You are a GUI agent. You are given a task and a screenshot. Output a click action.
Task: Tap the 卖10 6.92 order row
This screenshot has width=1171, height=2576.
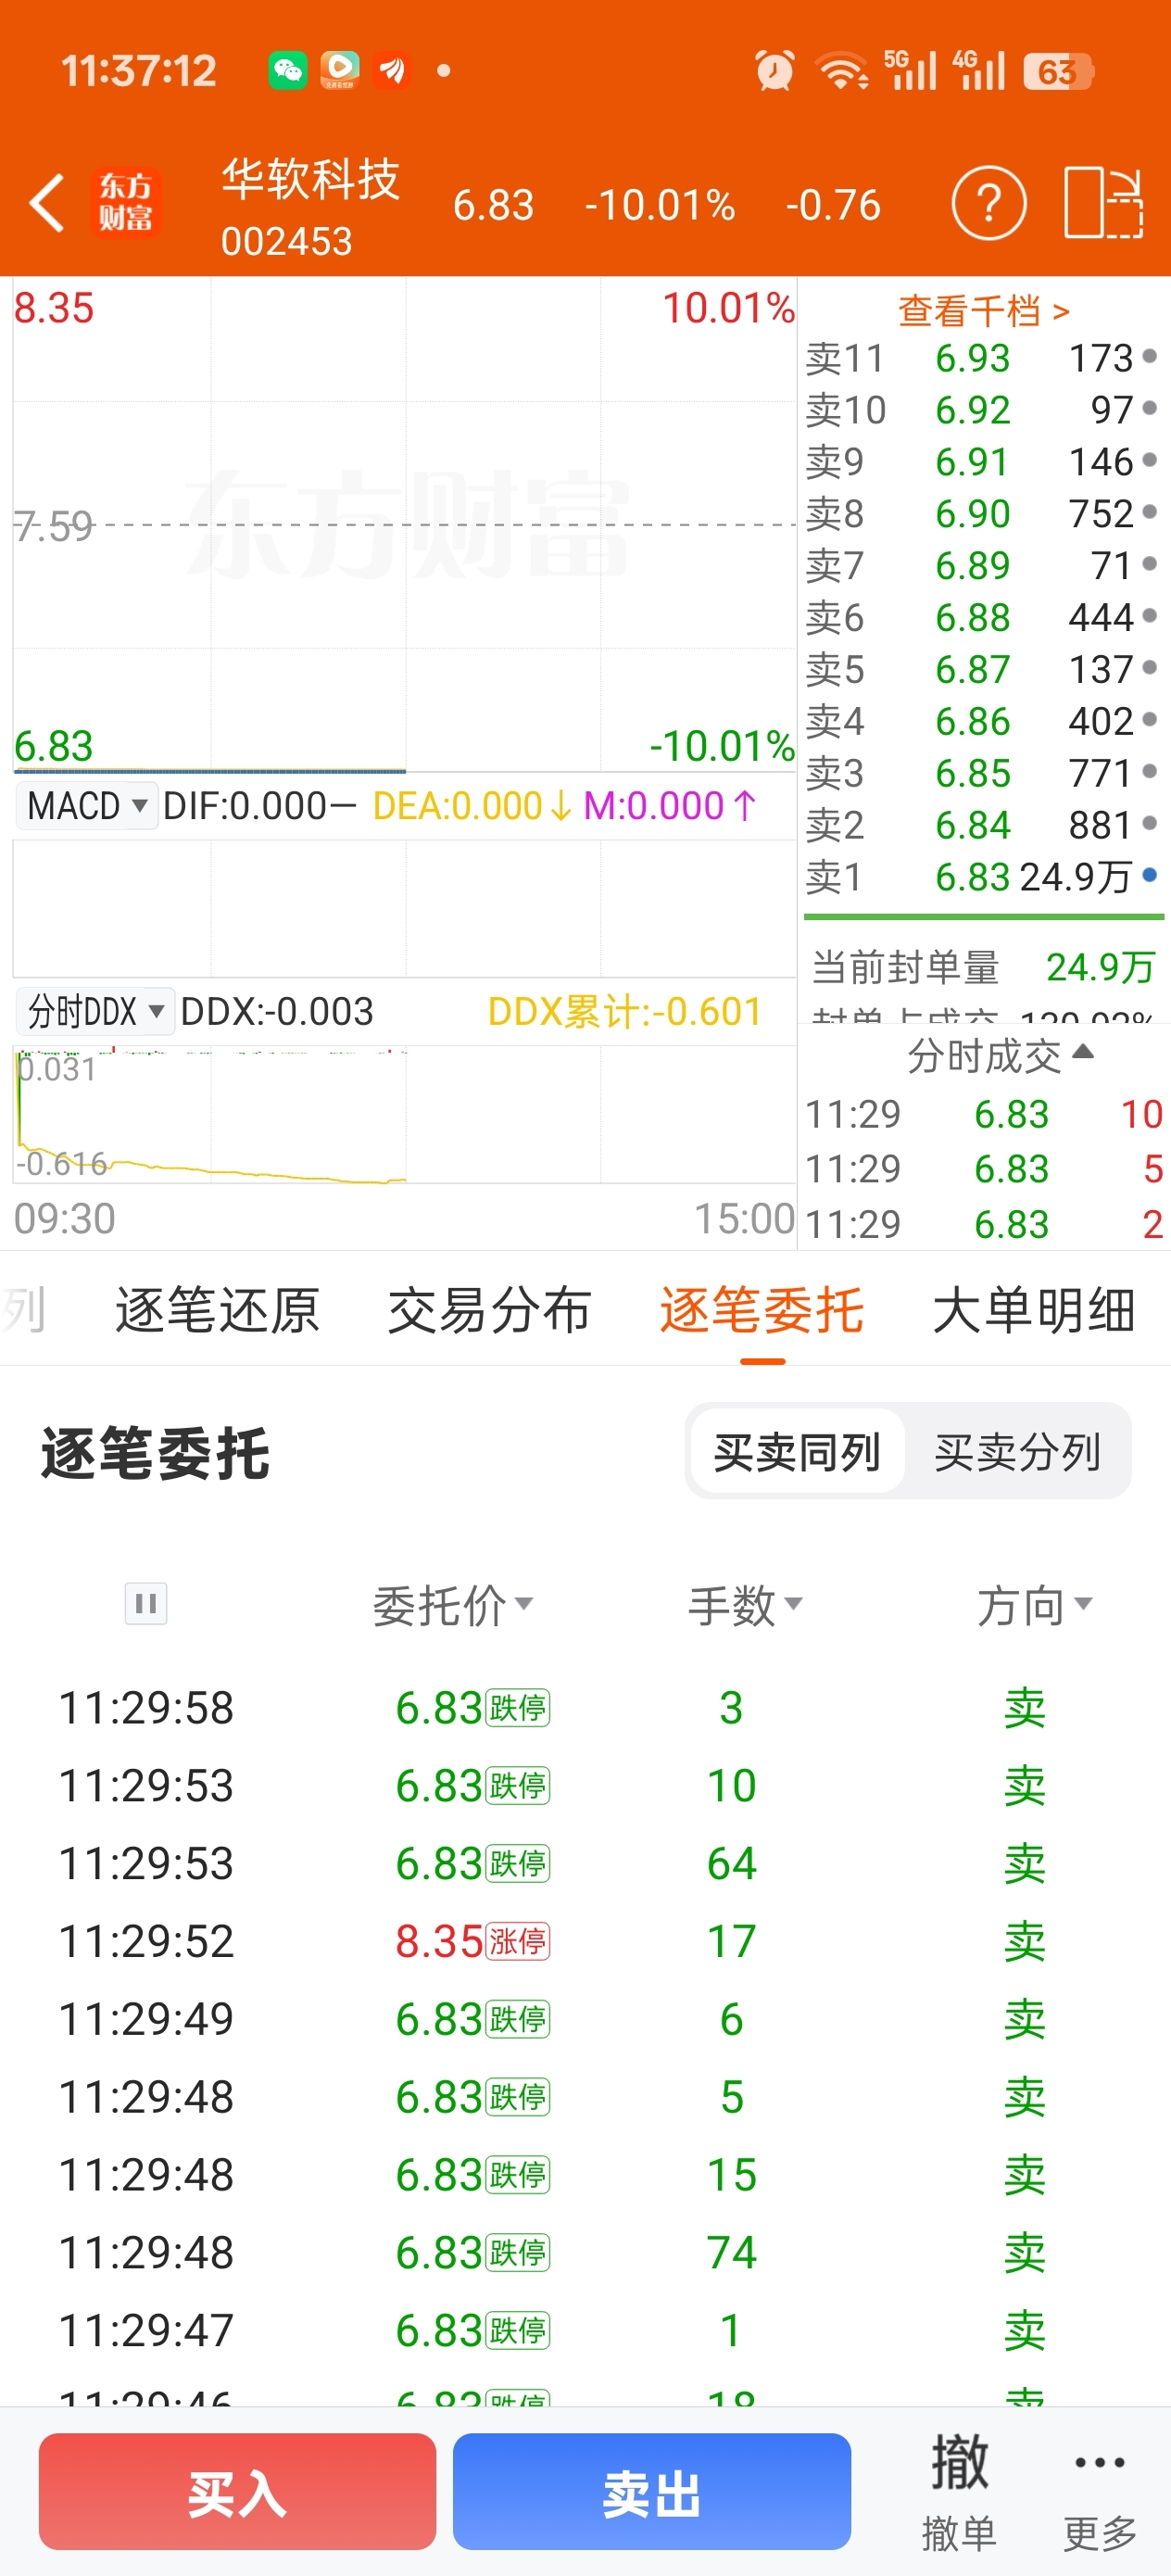(982, 409)
